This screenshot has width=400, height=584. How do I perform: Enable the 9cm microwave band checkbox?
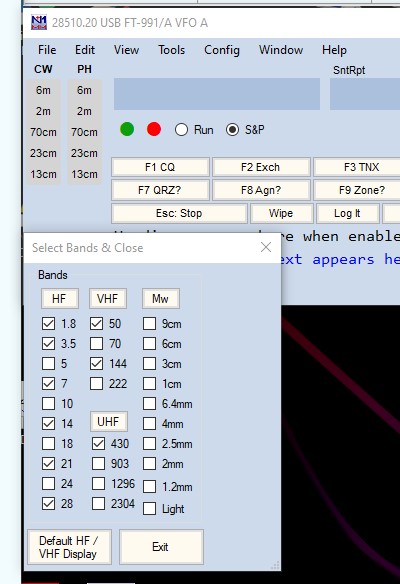149,324
